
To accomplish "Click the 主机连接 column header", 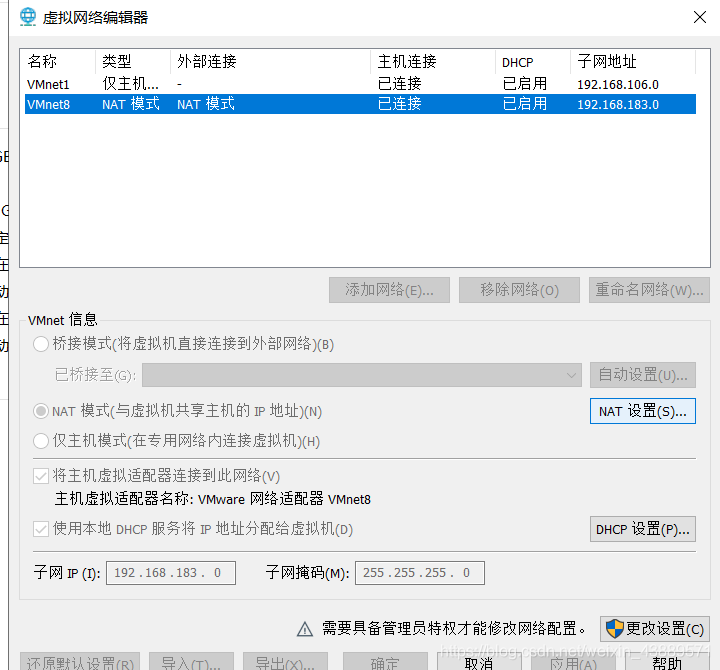I will [x=433, y=62].
